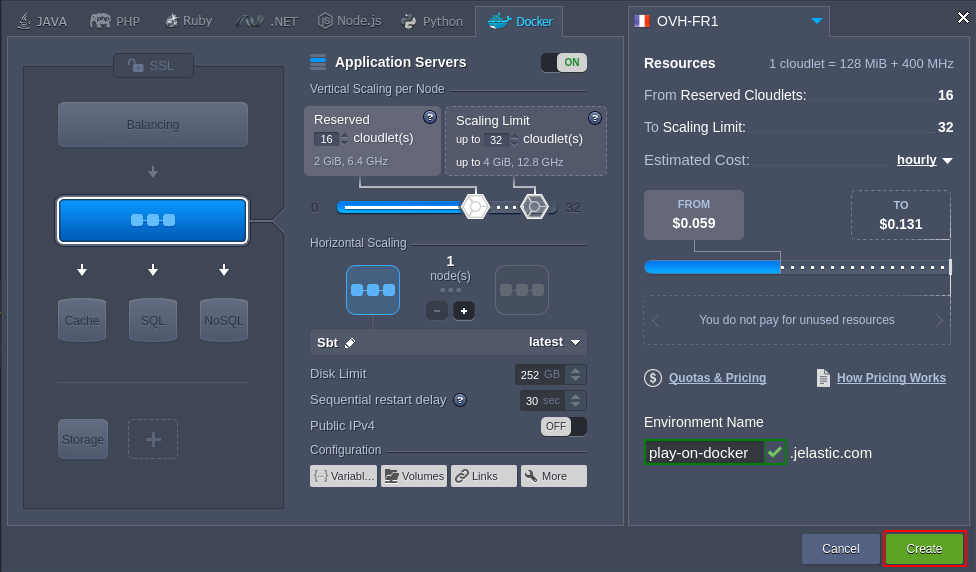
Task: Decrease node count with minus button
Action: tap(437, 311)
